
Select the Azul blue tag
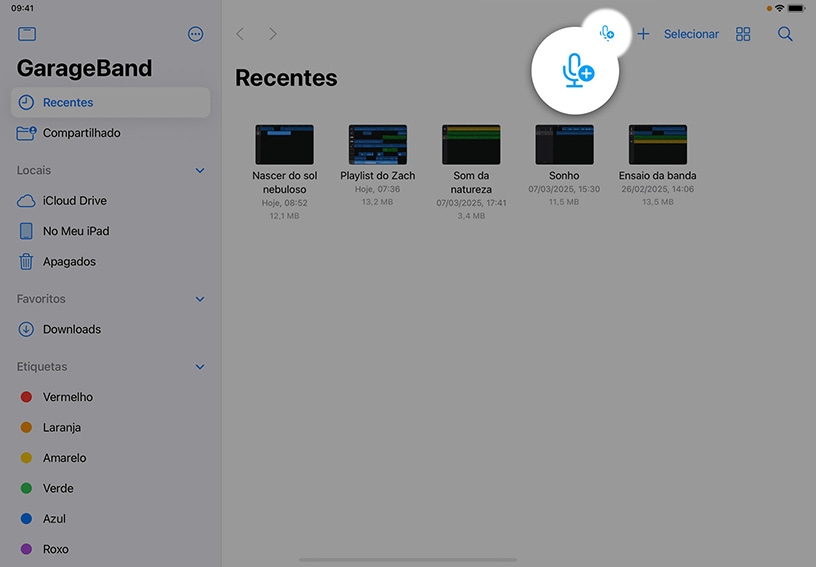[x=110, y=519]
